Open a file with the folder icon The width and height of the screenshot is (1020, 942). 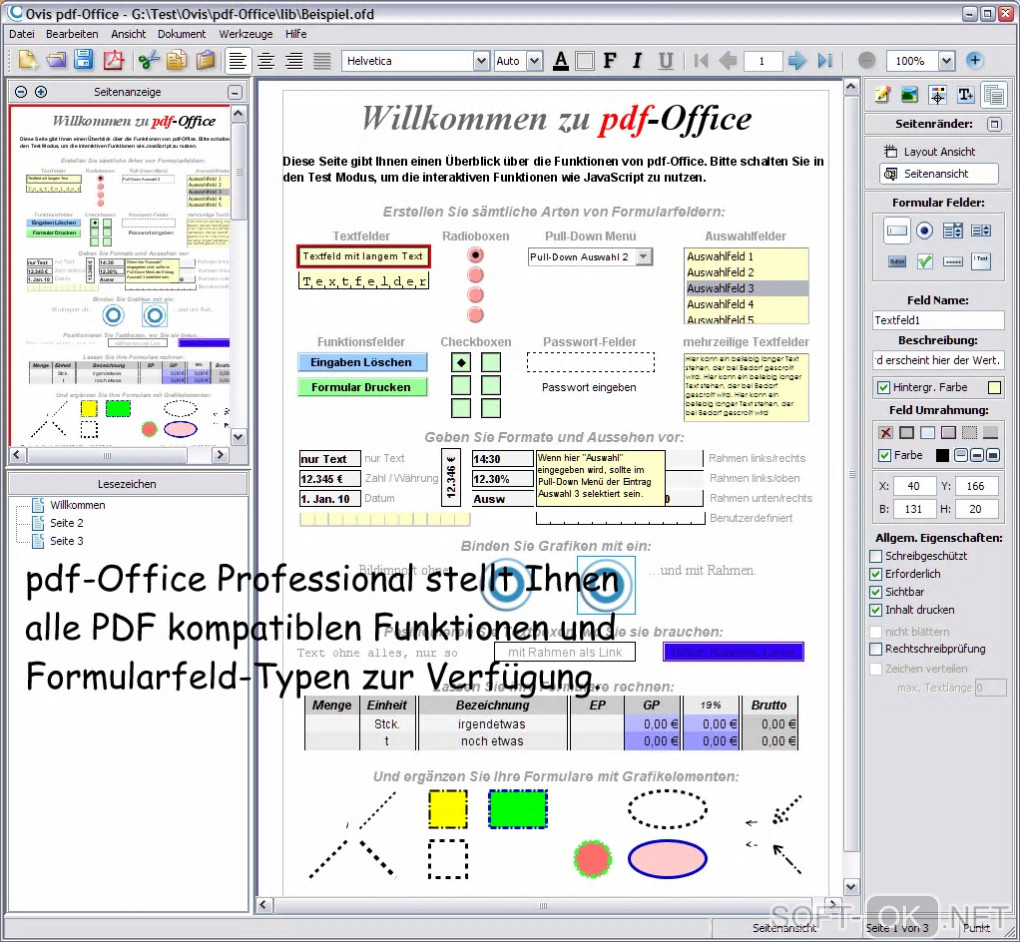click(x=56, y=61)
